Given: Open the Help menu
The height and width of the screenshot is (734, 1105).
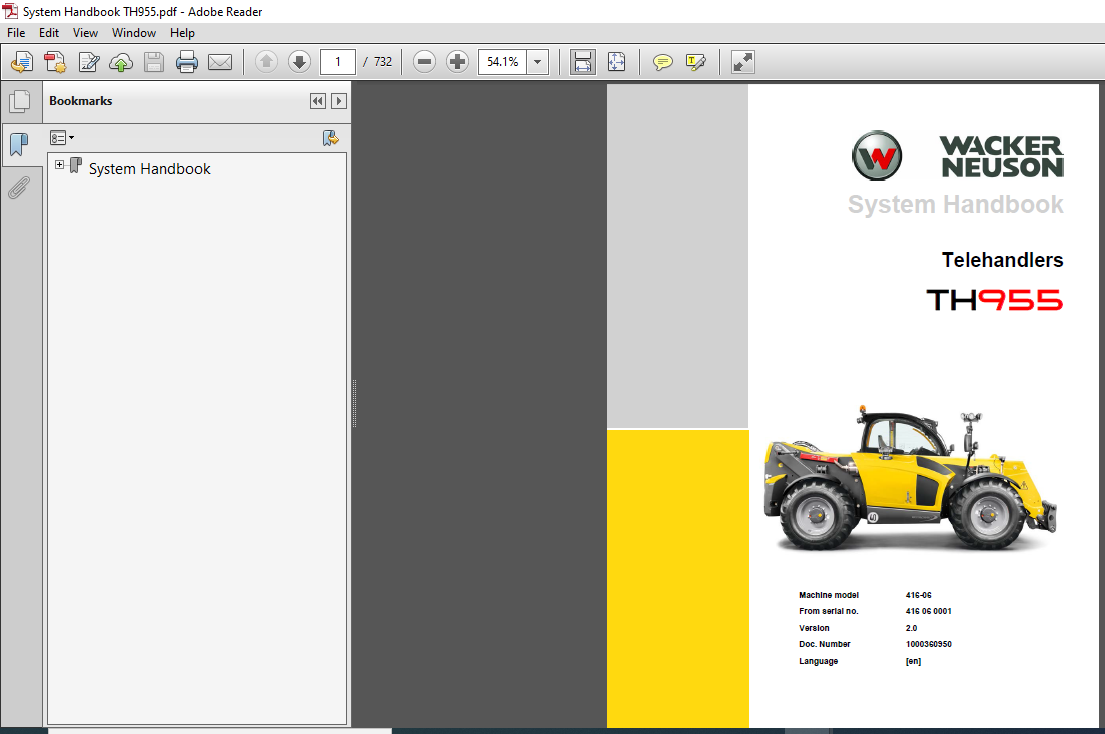Looking at the screenshot, I should [x=182, y=33].
